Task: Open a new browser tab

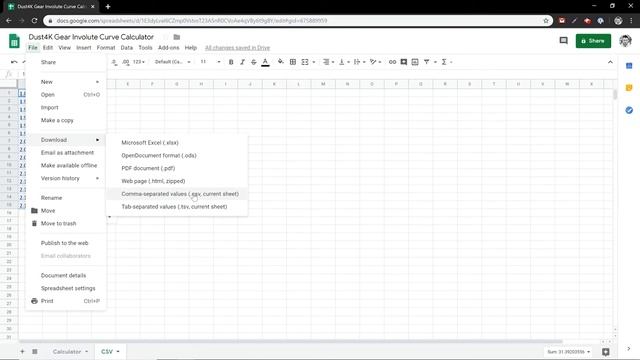Action: coord(108,7)
